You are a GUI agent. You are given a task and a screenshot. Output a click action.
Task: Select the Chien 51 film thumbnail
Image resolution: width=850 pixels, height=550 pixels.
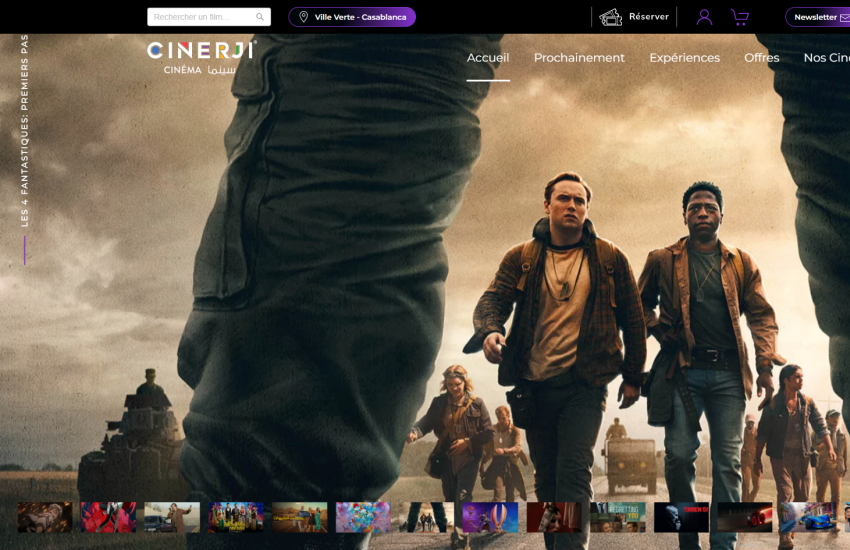click(681, 517)
